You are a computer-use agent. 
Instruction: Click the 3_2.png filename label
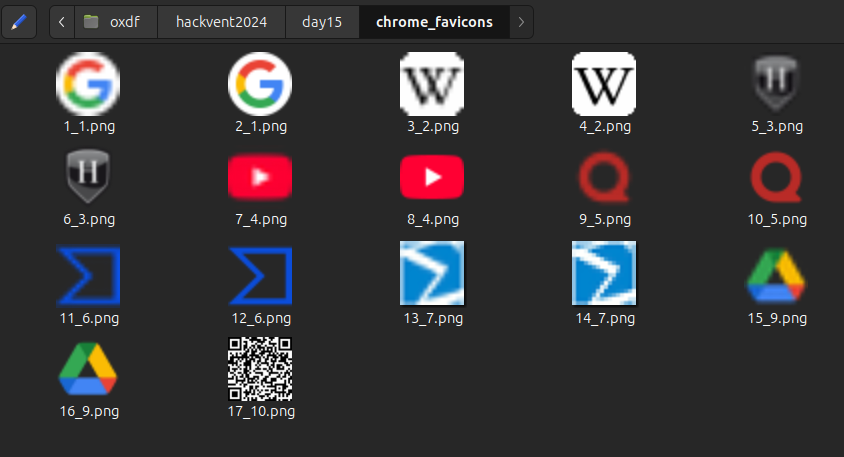tap(432, 127)
